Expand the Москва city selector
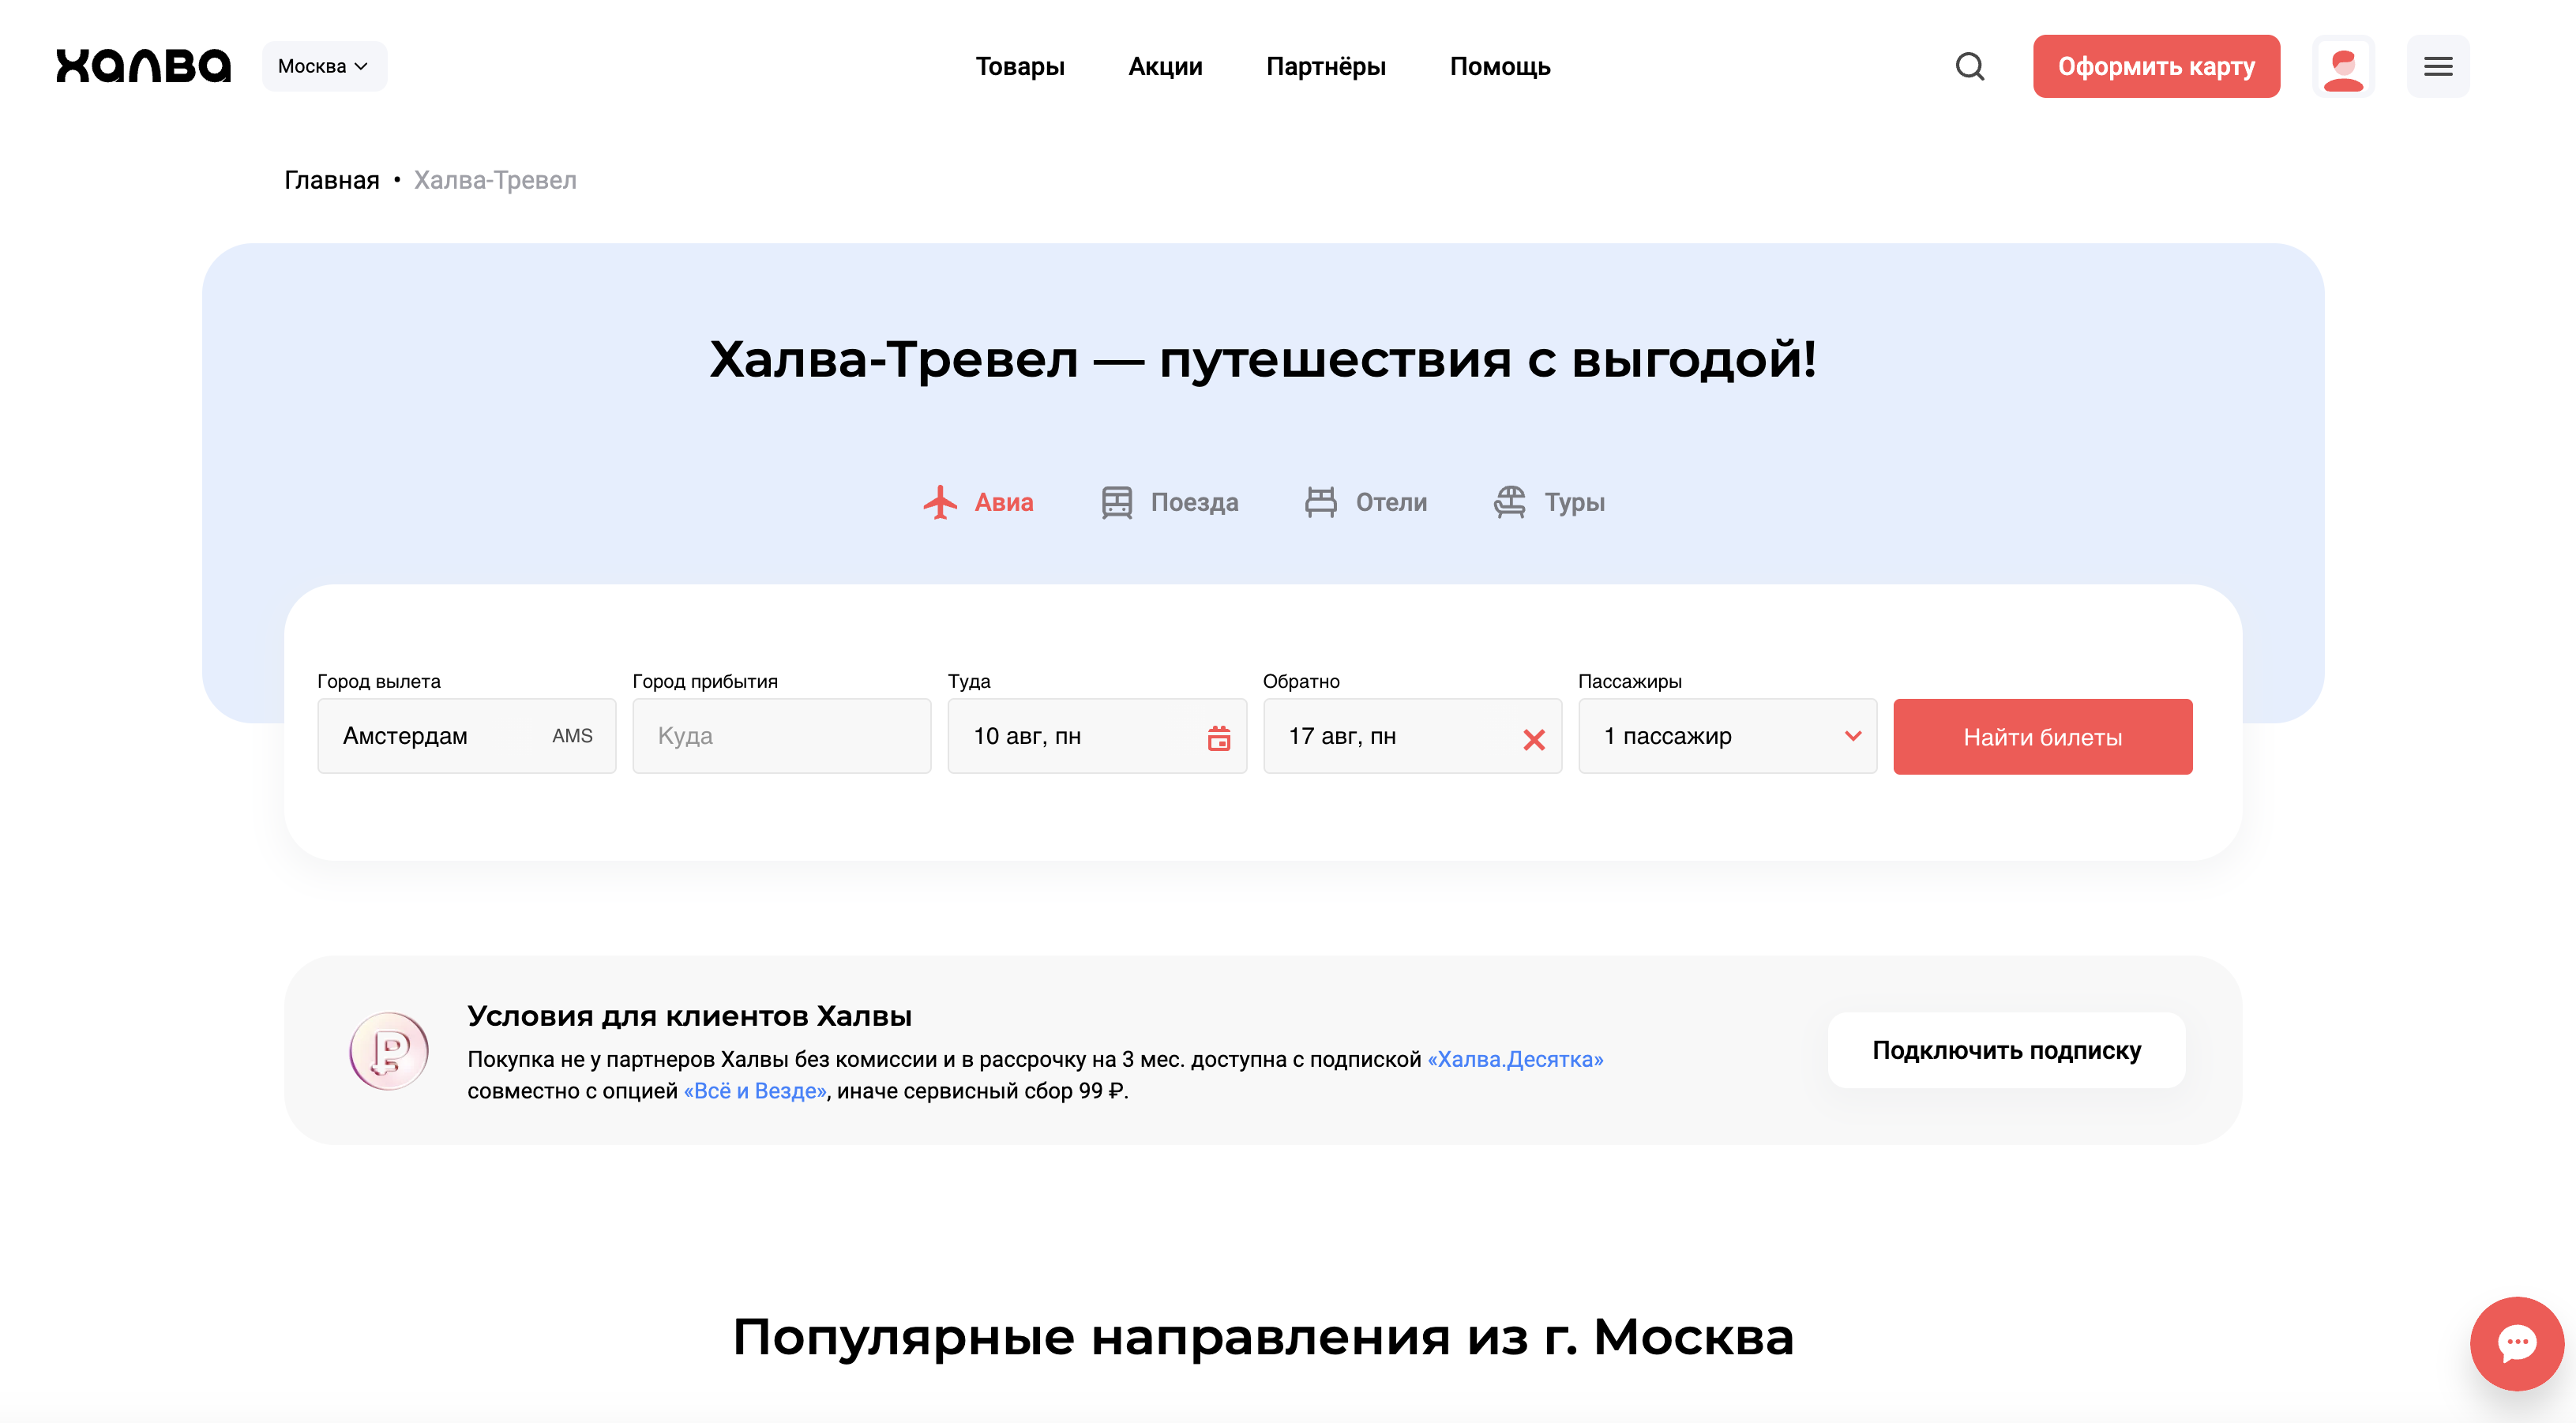2576x1423 pixels. [x=324, y=66]
